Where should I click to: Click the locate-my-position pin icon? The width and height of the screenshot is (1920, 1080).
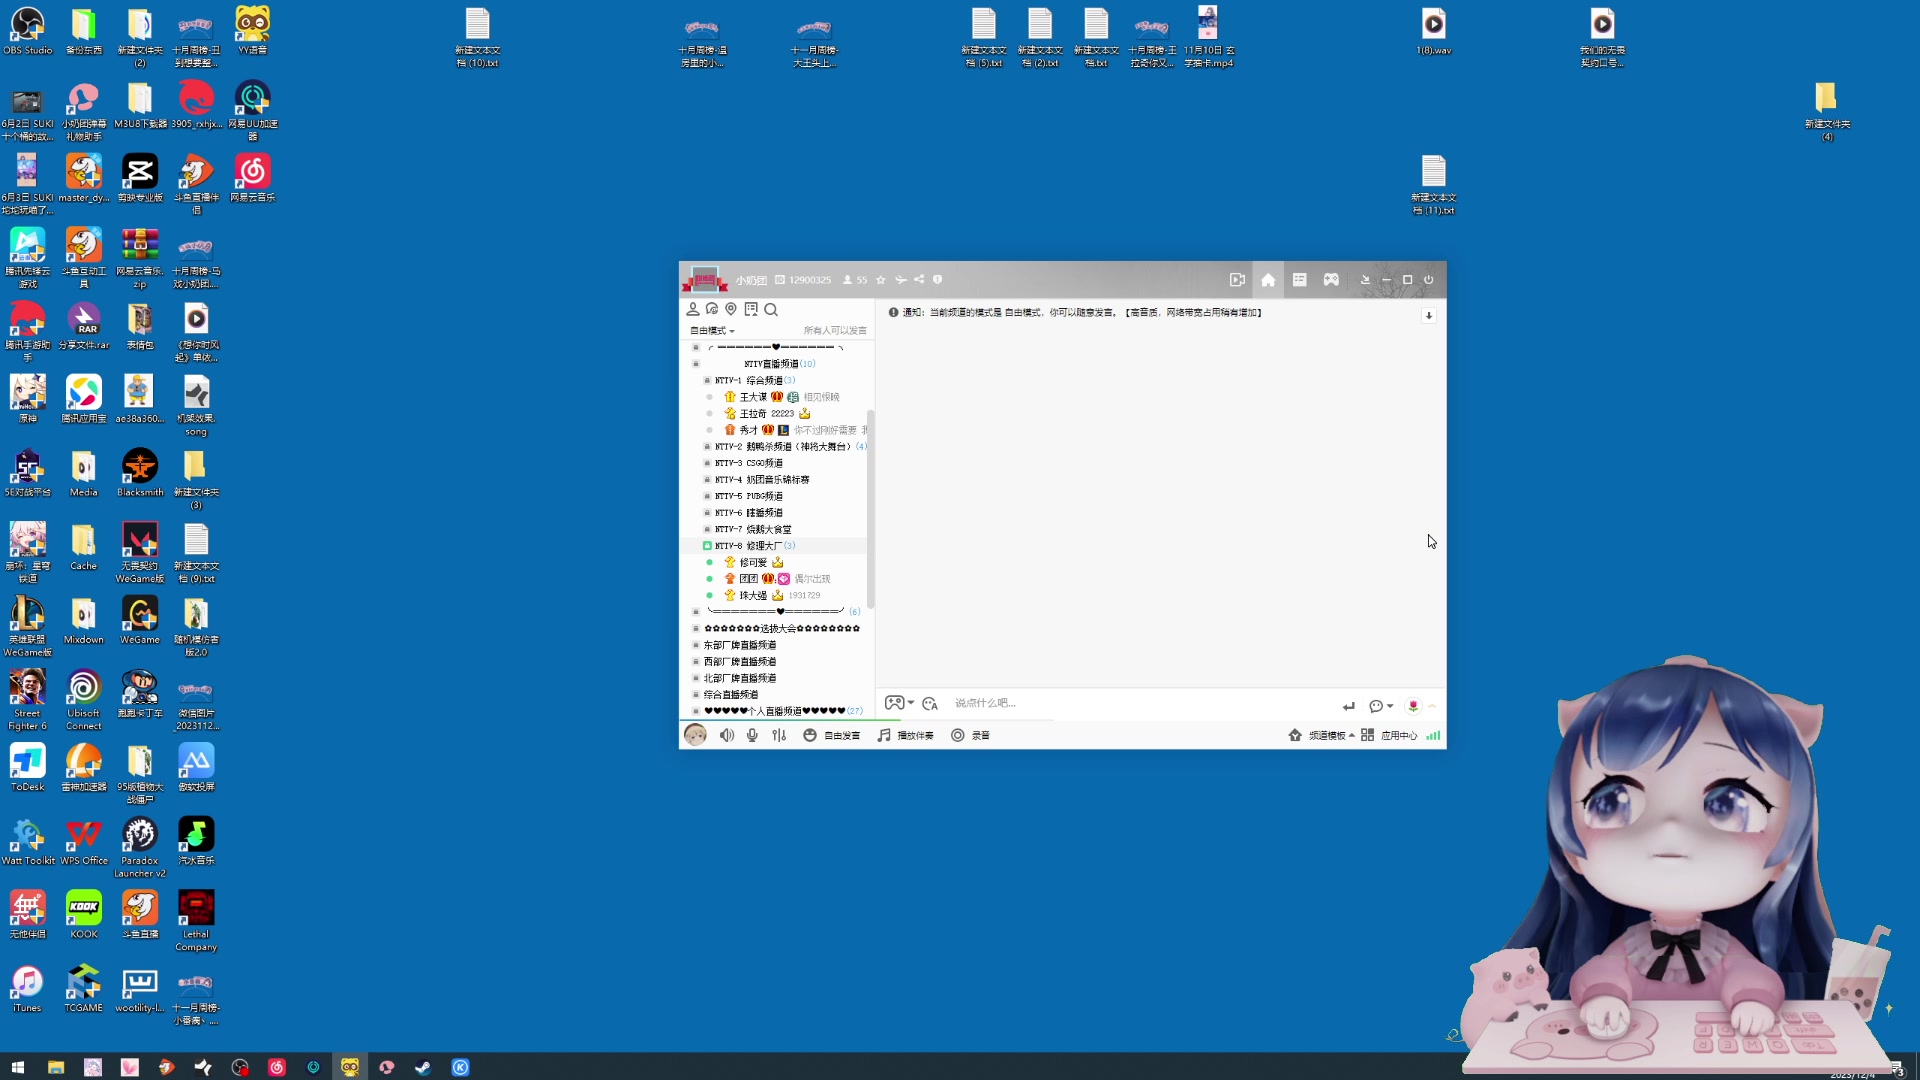click(731, 309)
